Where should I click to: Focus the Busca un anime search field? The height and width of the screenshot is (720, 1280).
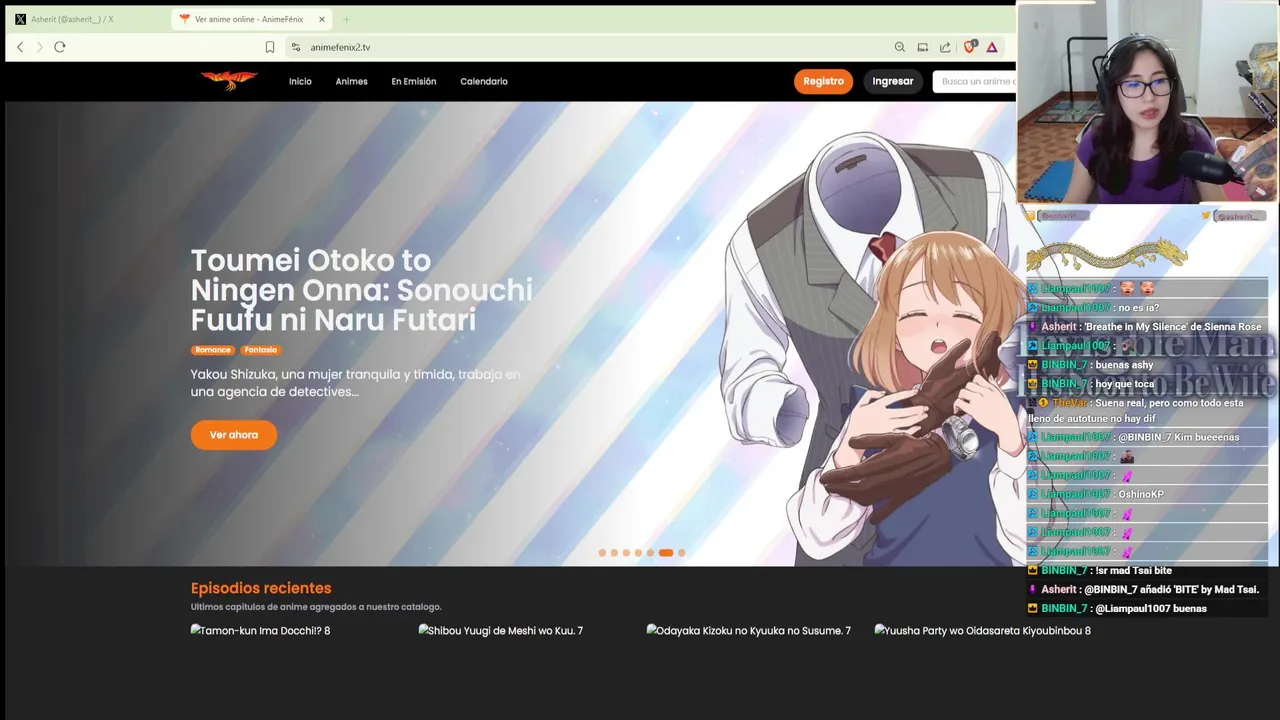pyautogui.click(x=975, y=81)
